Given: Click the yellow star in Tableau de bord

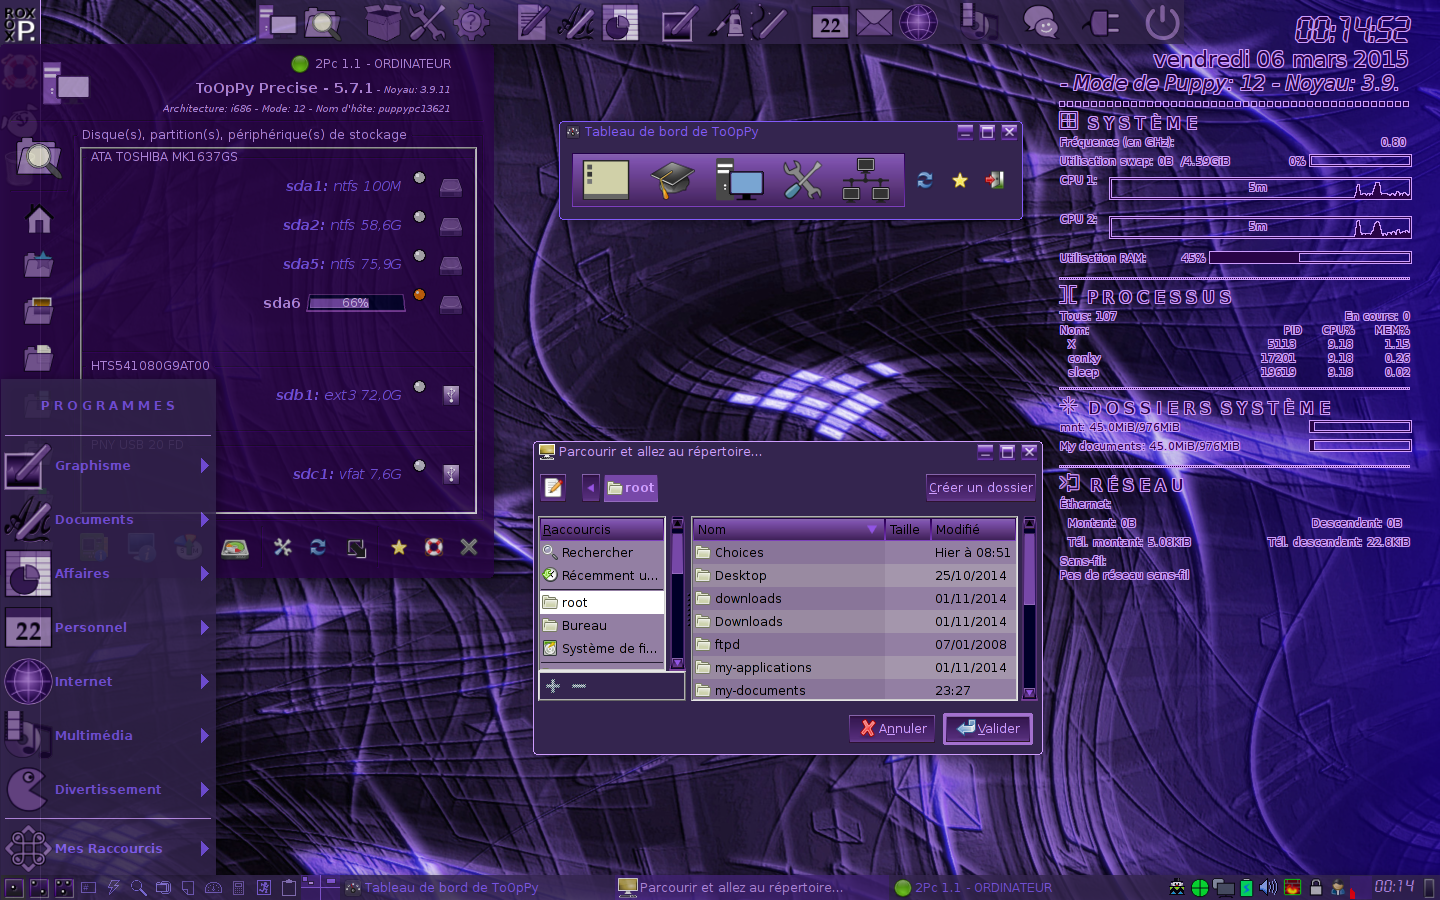Looking at the screenshot, I should 960,180.
